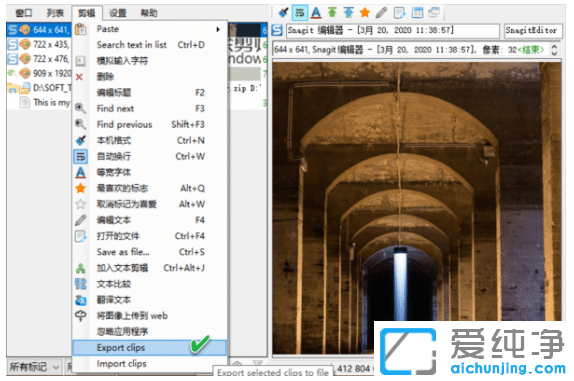Click the overlapping windows toolbar icon

pos(434,13)
